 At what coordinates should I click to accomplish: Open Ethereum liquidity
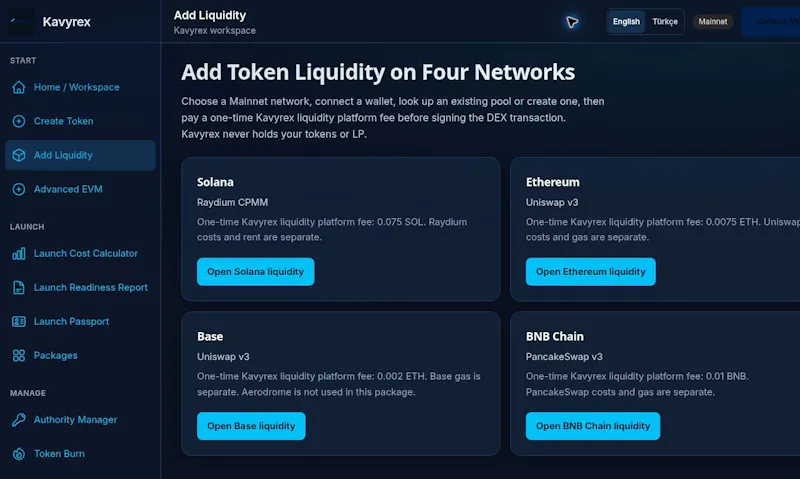pos(590,272)
